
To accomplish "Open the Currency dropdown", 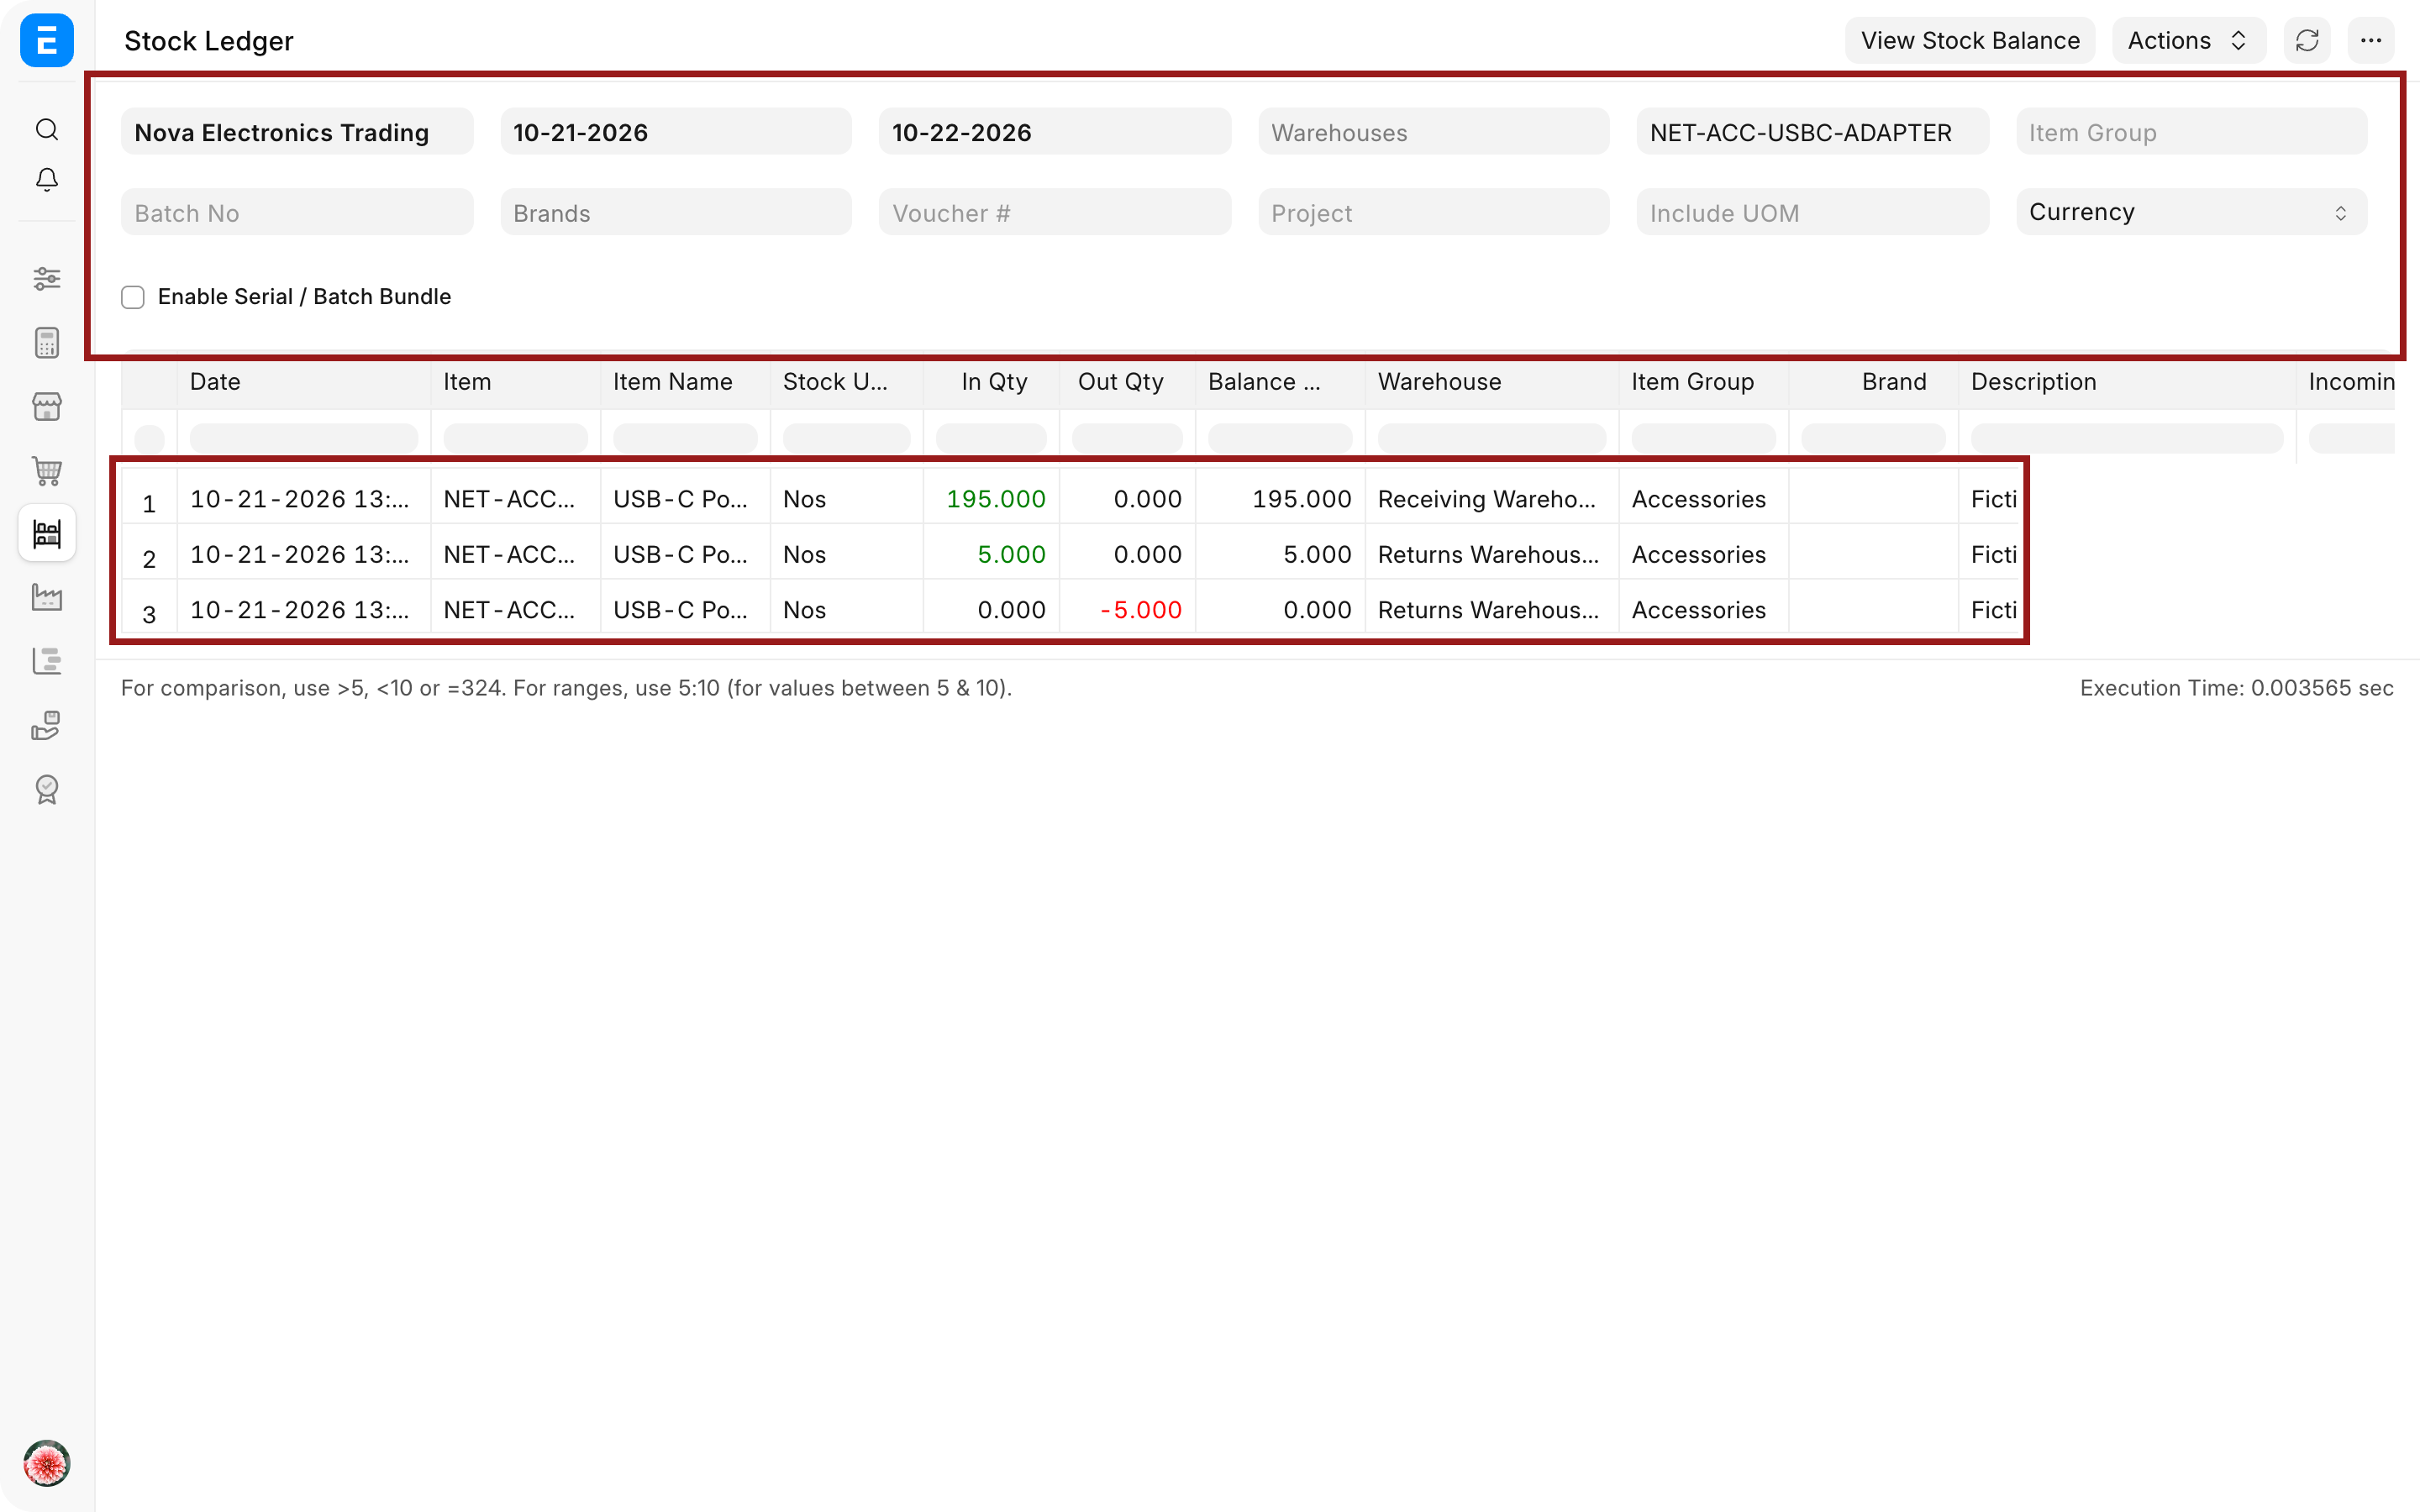I will point(2191,212).
